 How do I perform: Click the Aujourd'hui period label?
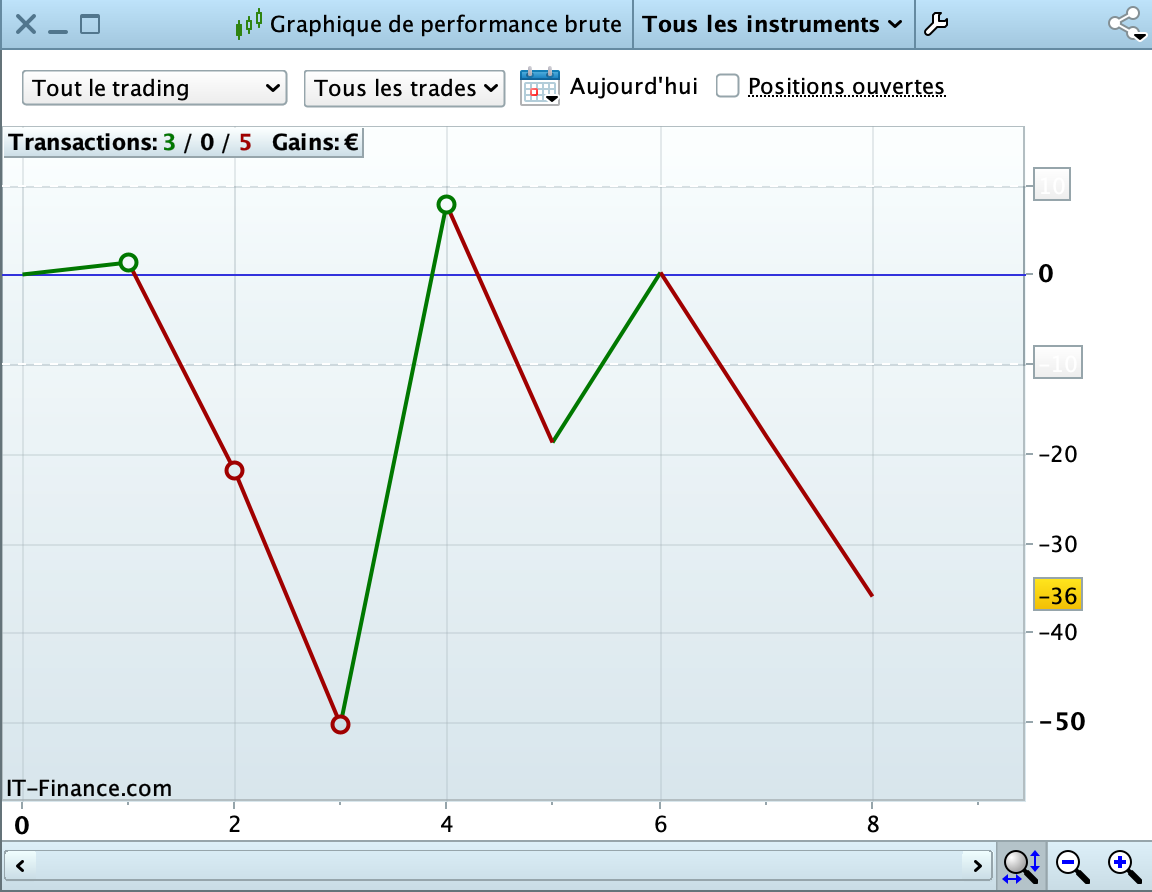tap(633, 87)
